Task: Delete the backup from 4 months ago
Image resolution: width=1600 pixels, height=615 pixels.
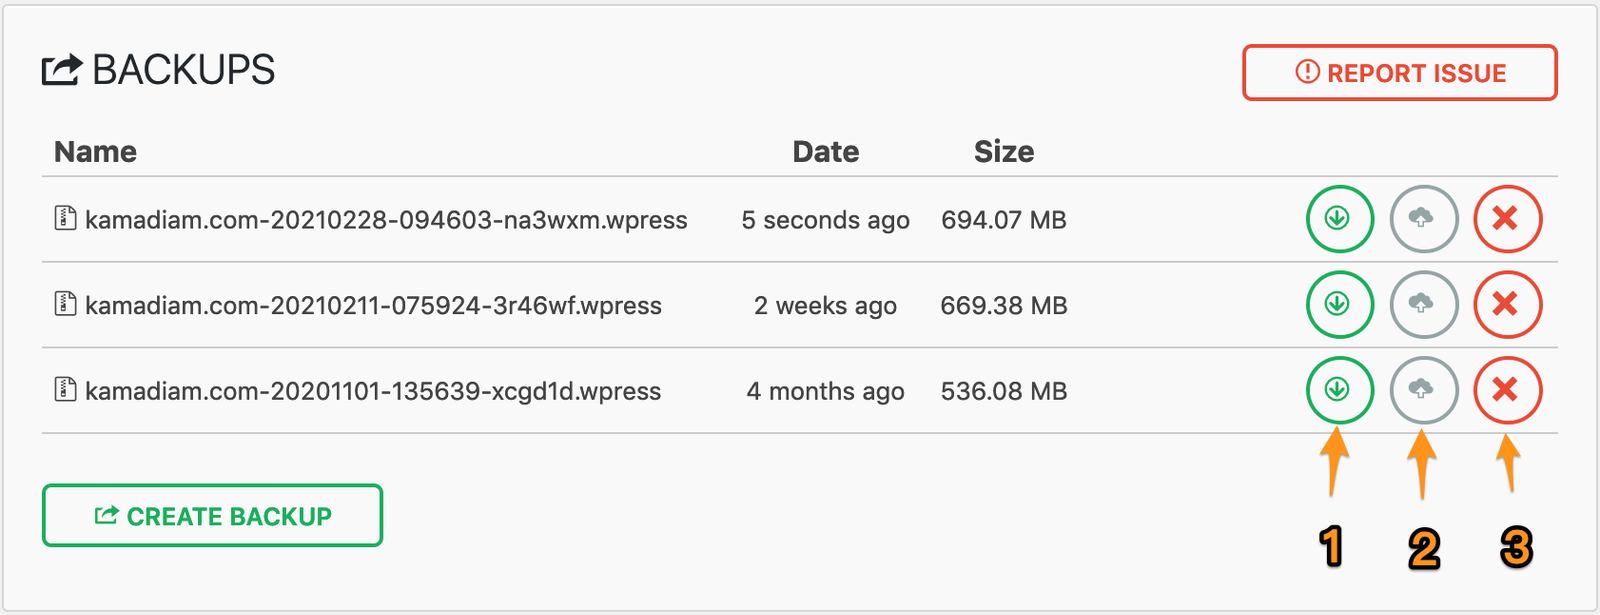Action: coord(1506,390)
